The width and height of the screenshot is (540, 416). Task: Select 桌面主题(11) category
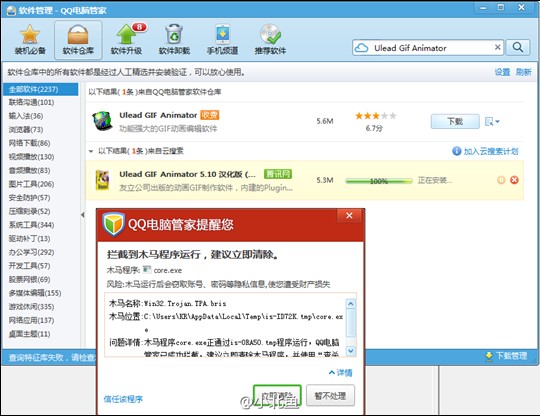click(29, 334)
